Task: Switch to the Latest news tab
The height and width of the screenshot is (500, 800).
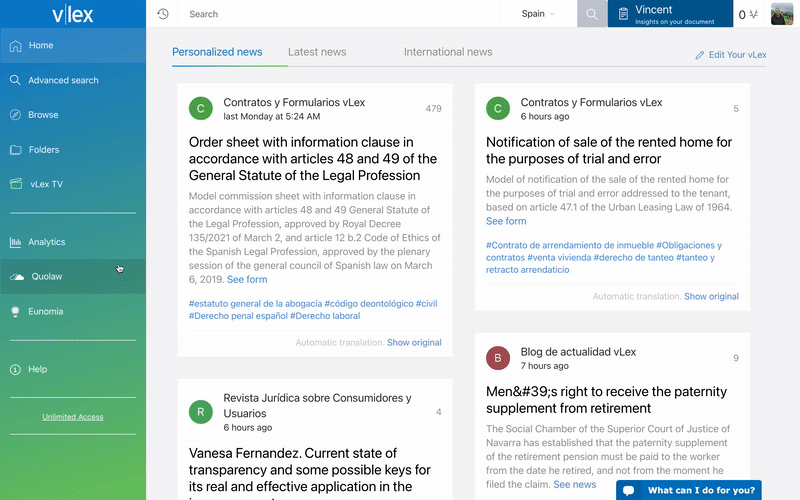Action: pos(317,52)
